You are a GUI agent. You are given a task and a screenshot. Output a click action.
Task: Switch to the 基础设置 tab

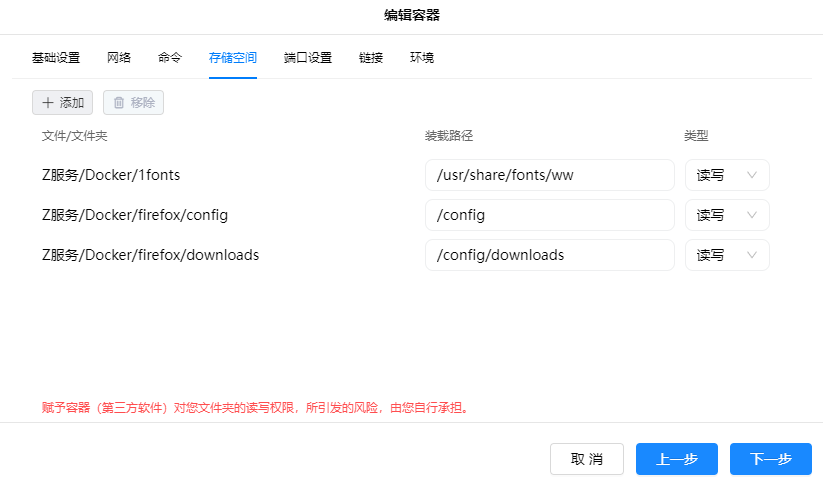[56, 58]
